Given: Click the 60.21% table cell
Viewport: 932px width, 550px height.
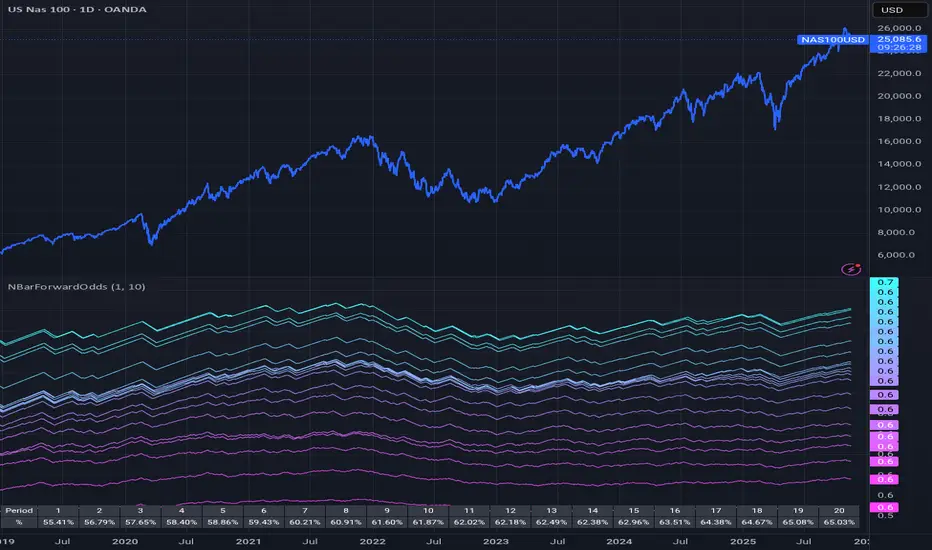Looking at the screenshot, I should (x=305, y=522).
